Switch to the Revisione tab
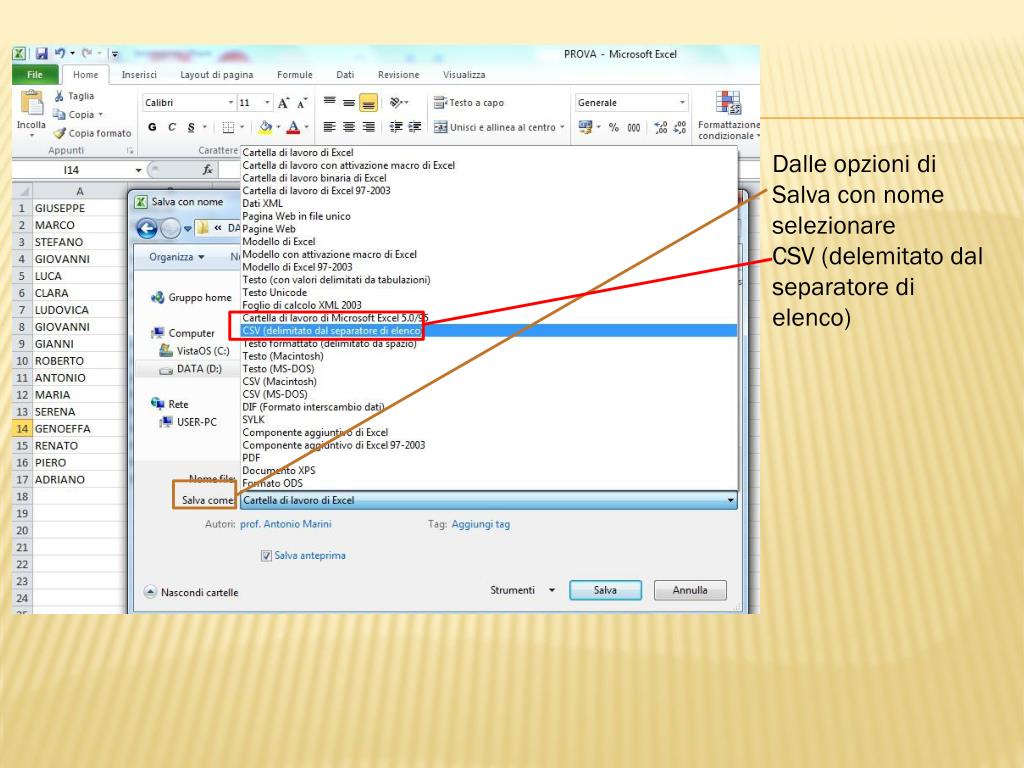The width and height of the screenshot is (1024, 768). pos(398,74)
